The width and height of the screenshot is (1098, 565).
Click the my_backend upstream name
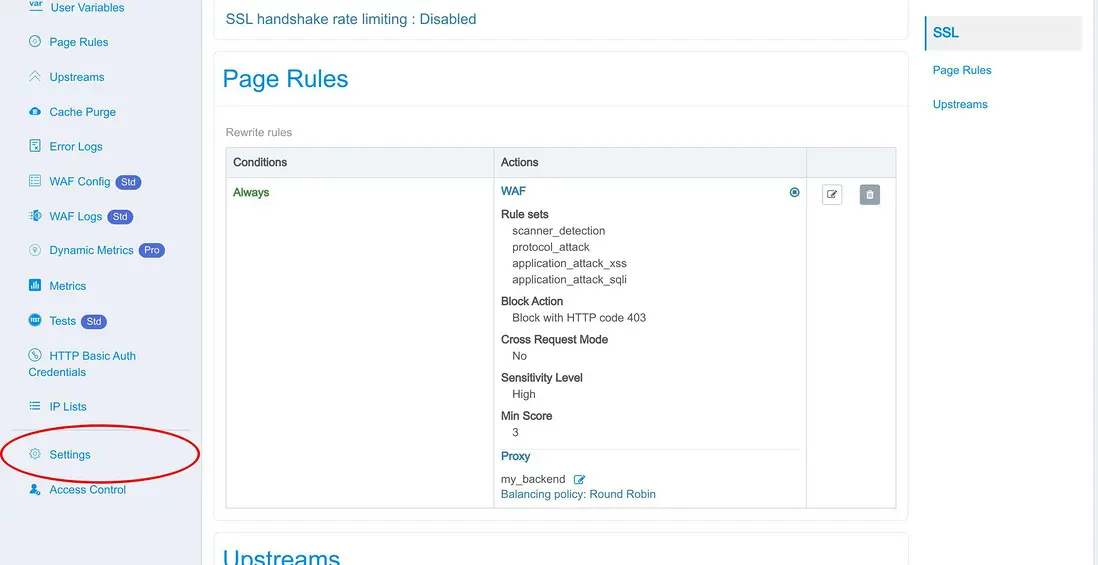[x=533, y=480]
